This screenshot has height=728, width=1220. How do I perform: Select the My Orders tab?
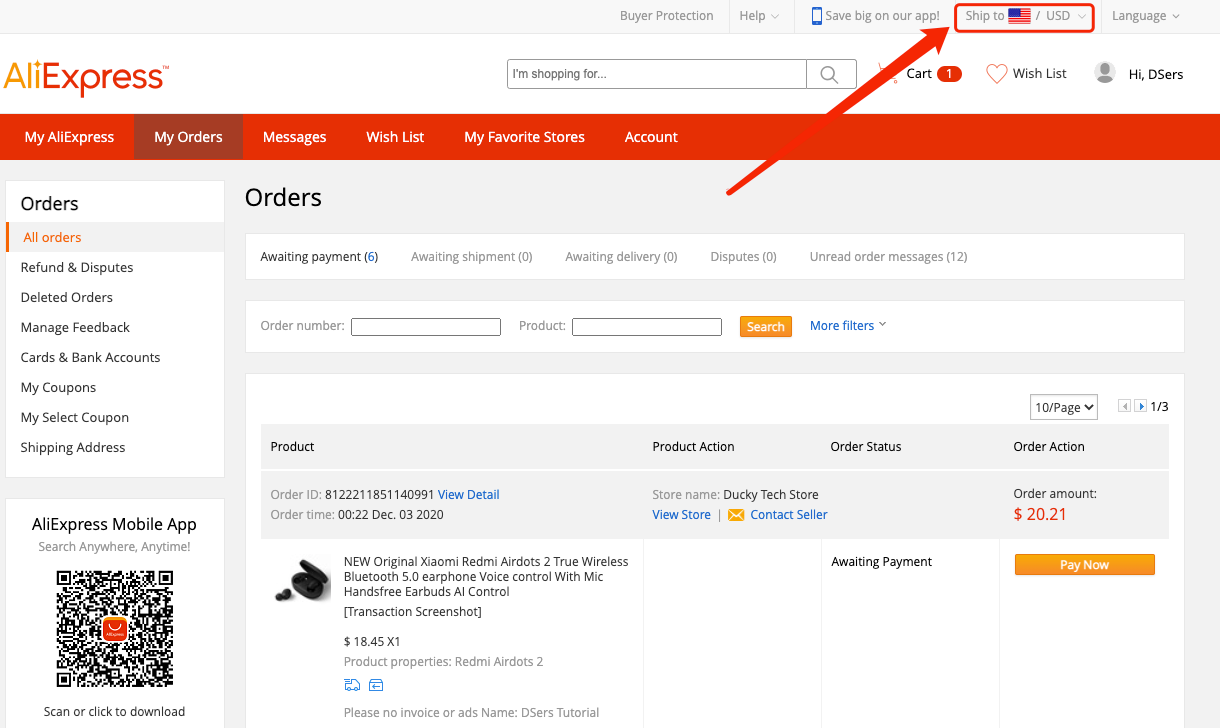tap(188, 137)
